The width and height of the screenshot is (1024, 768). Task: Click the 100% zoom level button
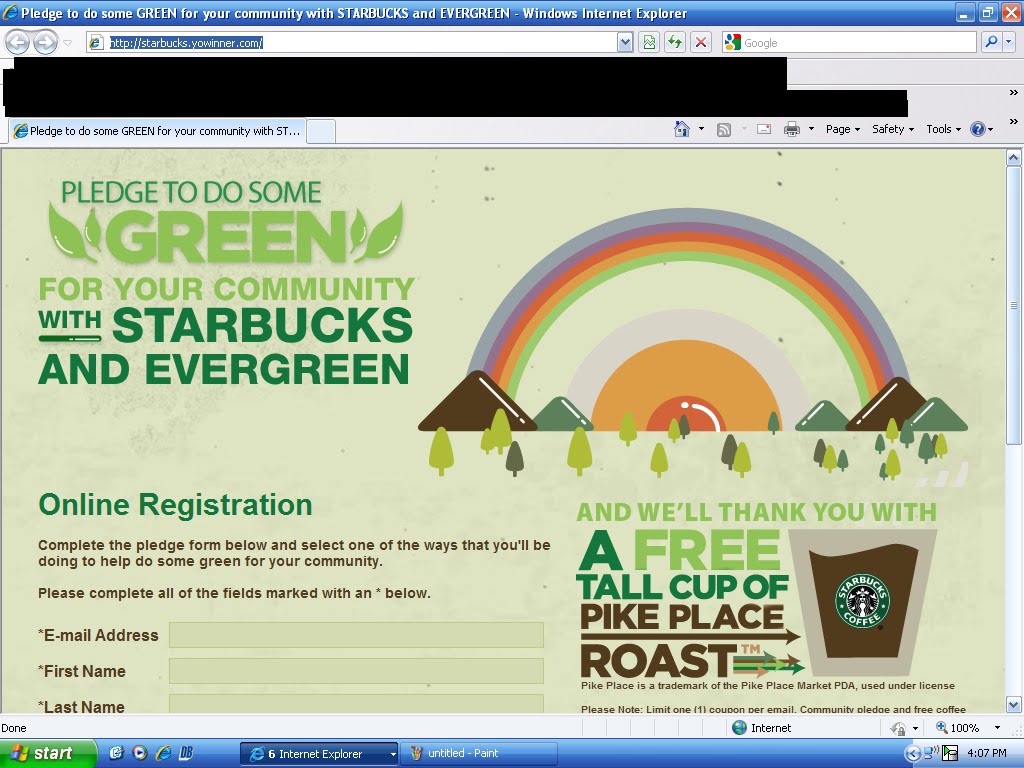coord(957,728)
